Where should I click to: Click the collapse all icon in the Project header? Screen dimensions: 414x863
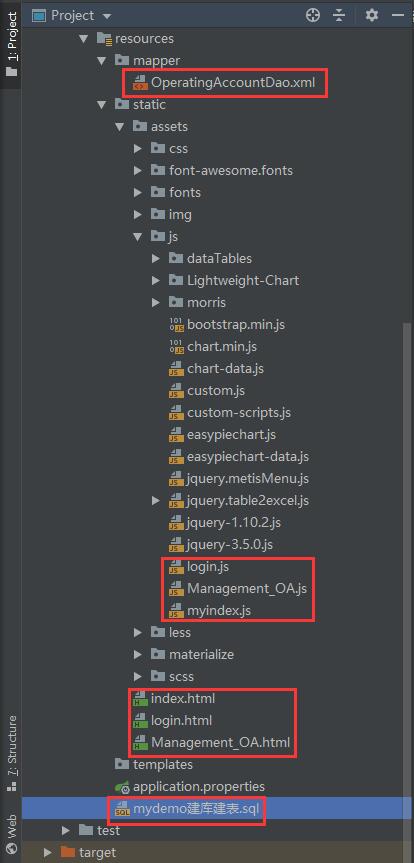pyautogui.click(x=340, y=15)
